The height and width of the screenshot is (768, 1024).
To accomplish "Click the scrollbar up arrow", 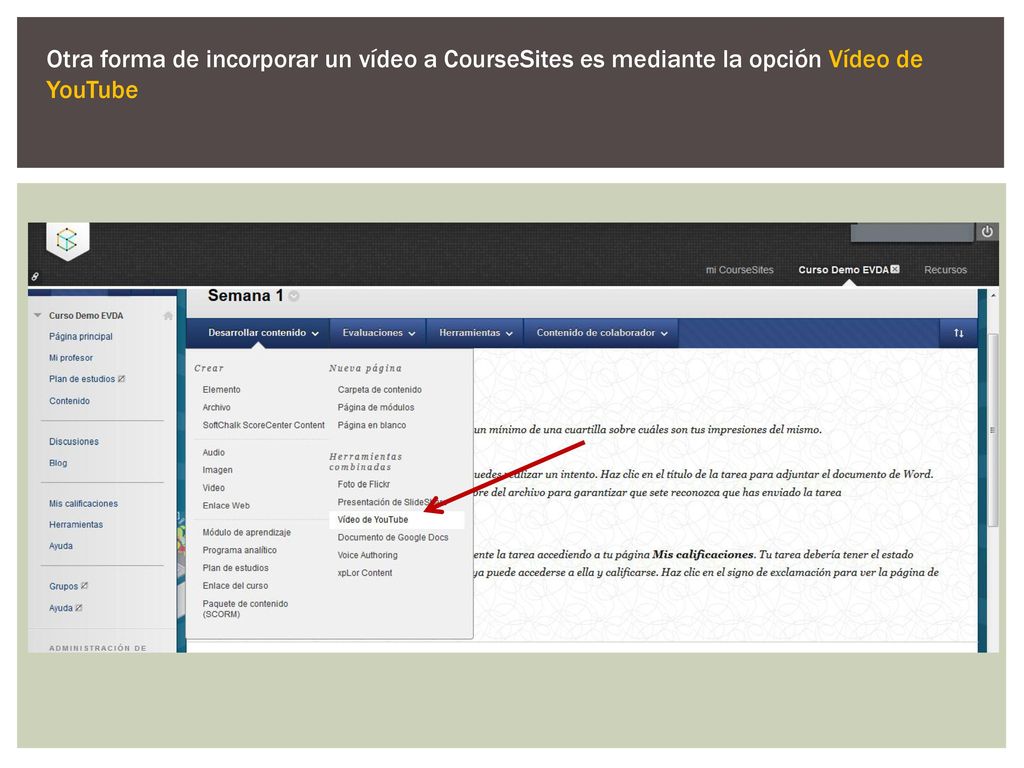I will point(993,296).
